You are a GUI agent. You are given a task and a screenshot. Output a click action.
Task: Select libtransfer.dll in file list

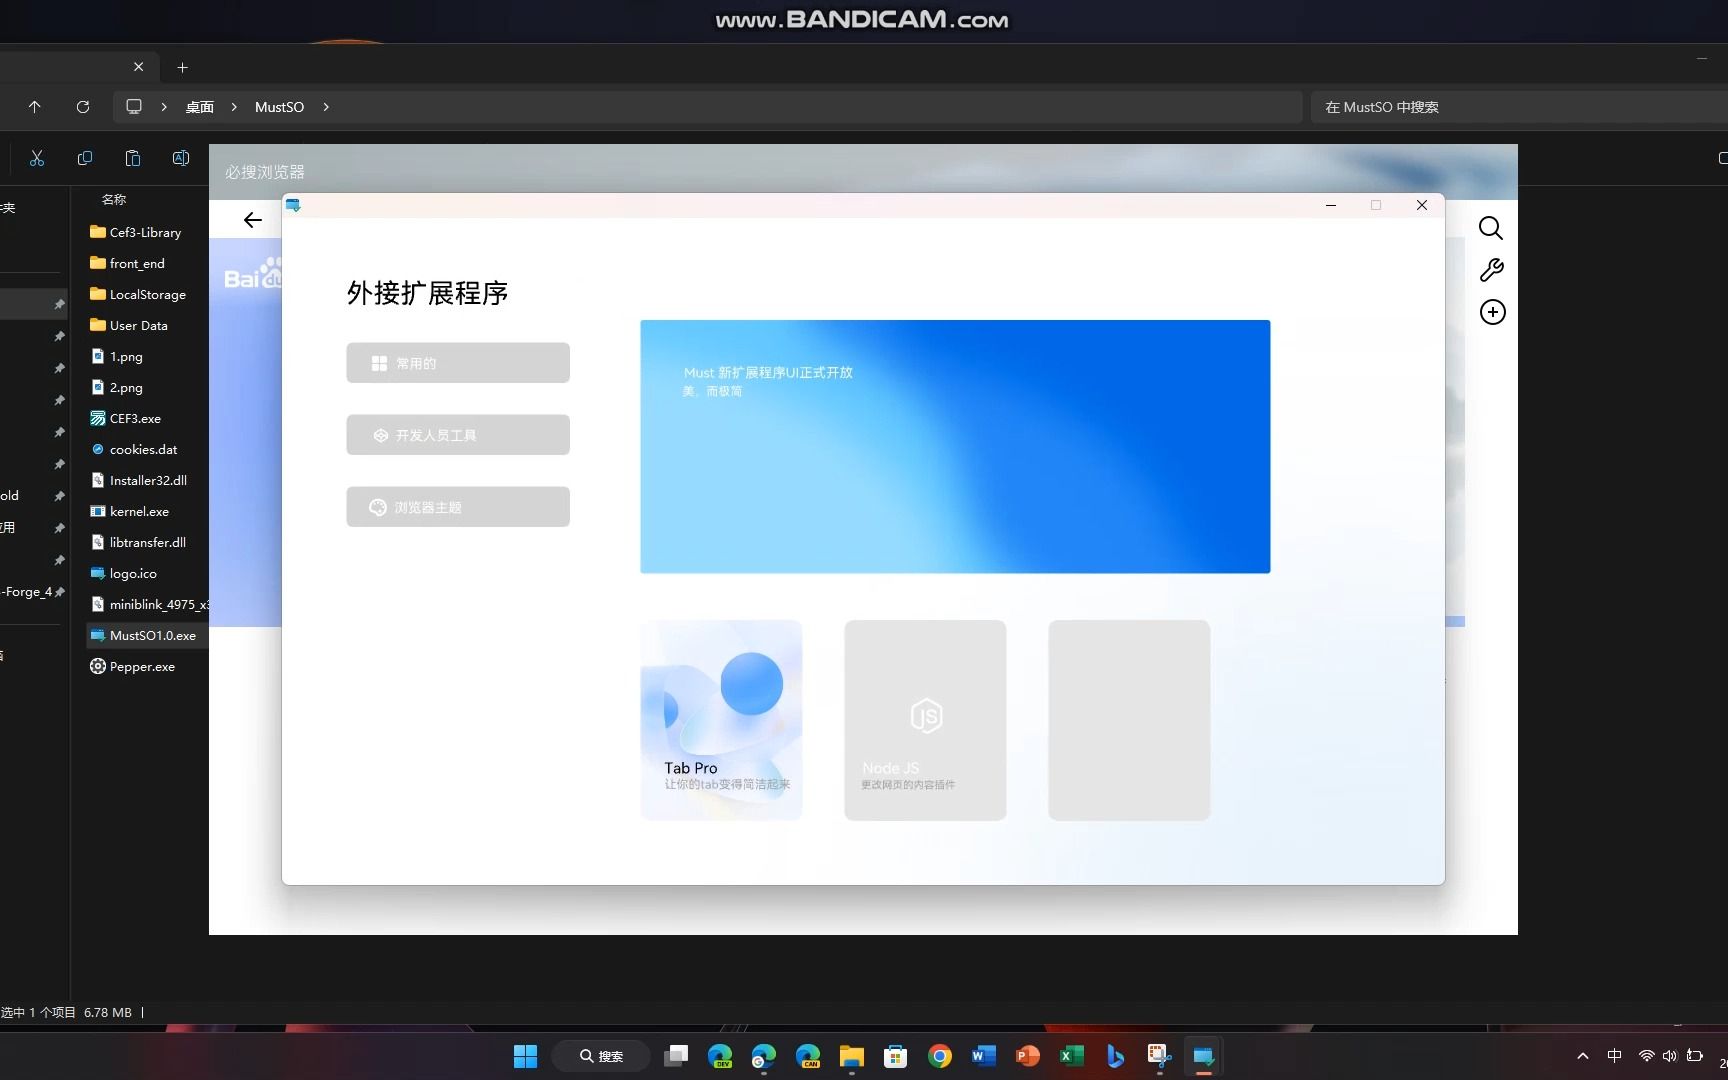pos(137,542)
